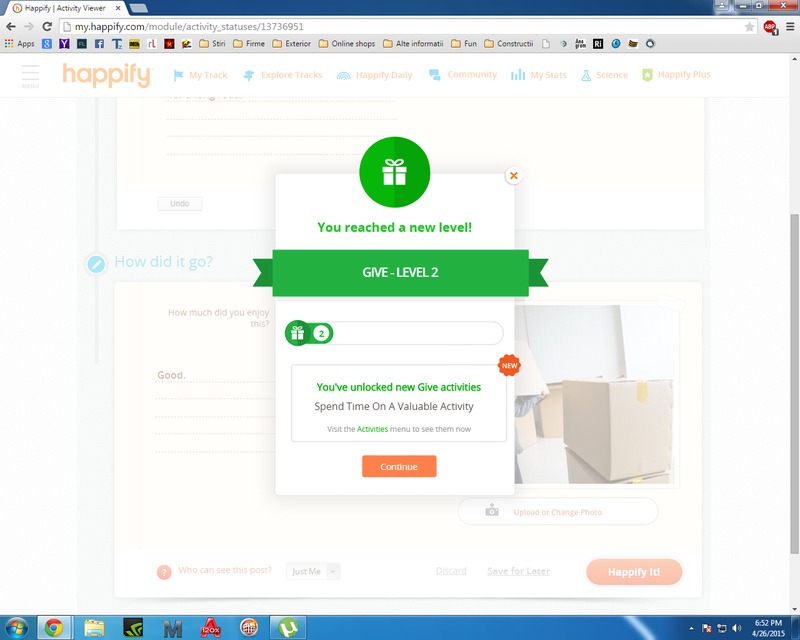
Task: Click the orange NEW badge
Action: coord(509,365)
